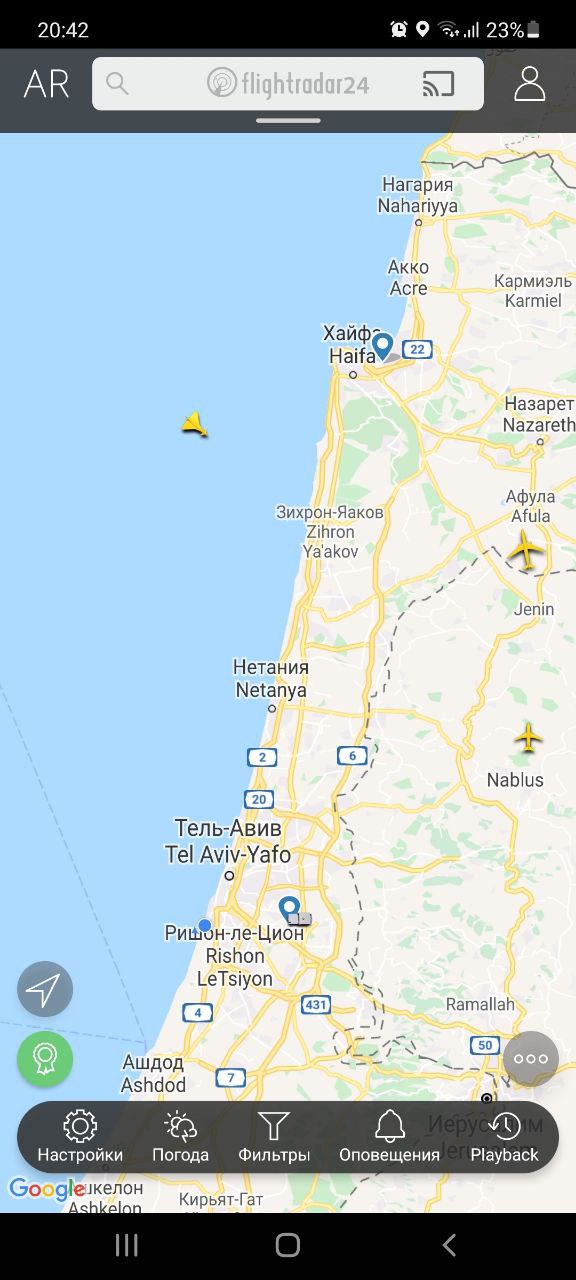The width and height of the screenshot is (576, 1280).
Task: Select the aircraft above Nablus
Action: tap(528, 738)
